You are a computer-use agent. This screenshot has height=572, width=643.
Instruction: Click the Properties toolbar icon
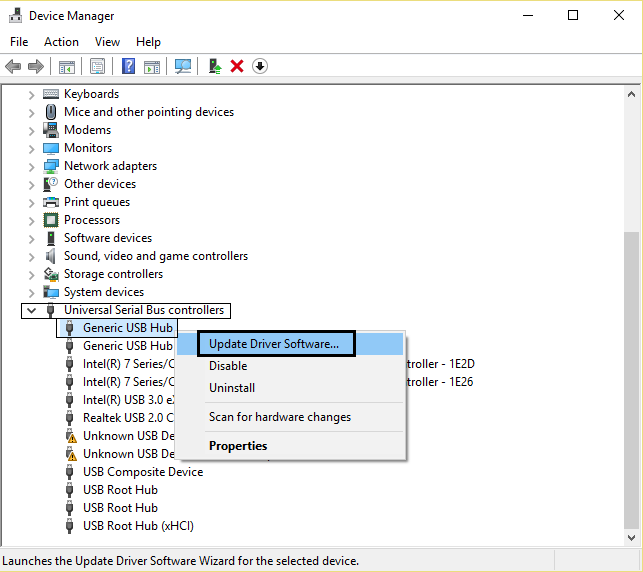coord(98,66)
